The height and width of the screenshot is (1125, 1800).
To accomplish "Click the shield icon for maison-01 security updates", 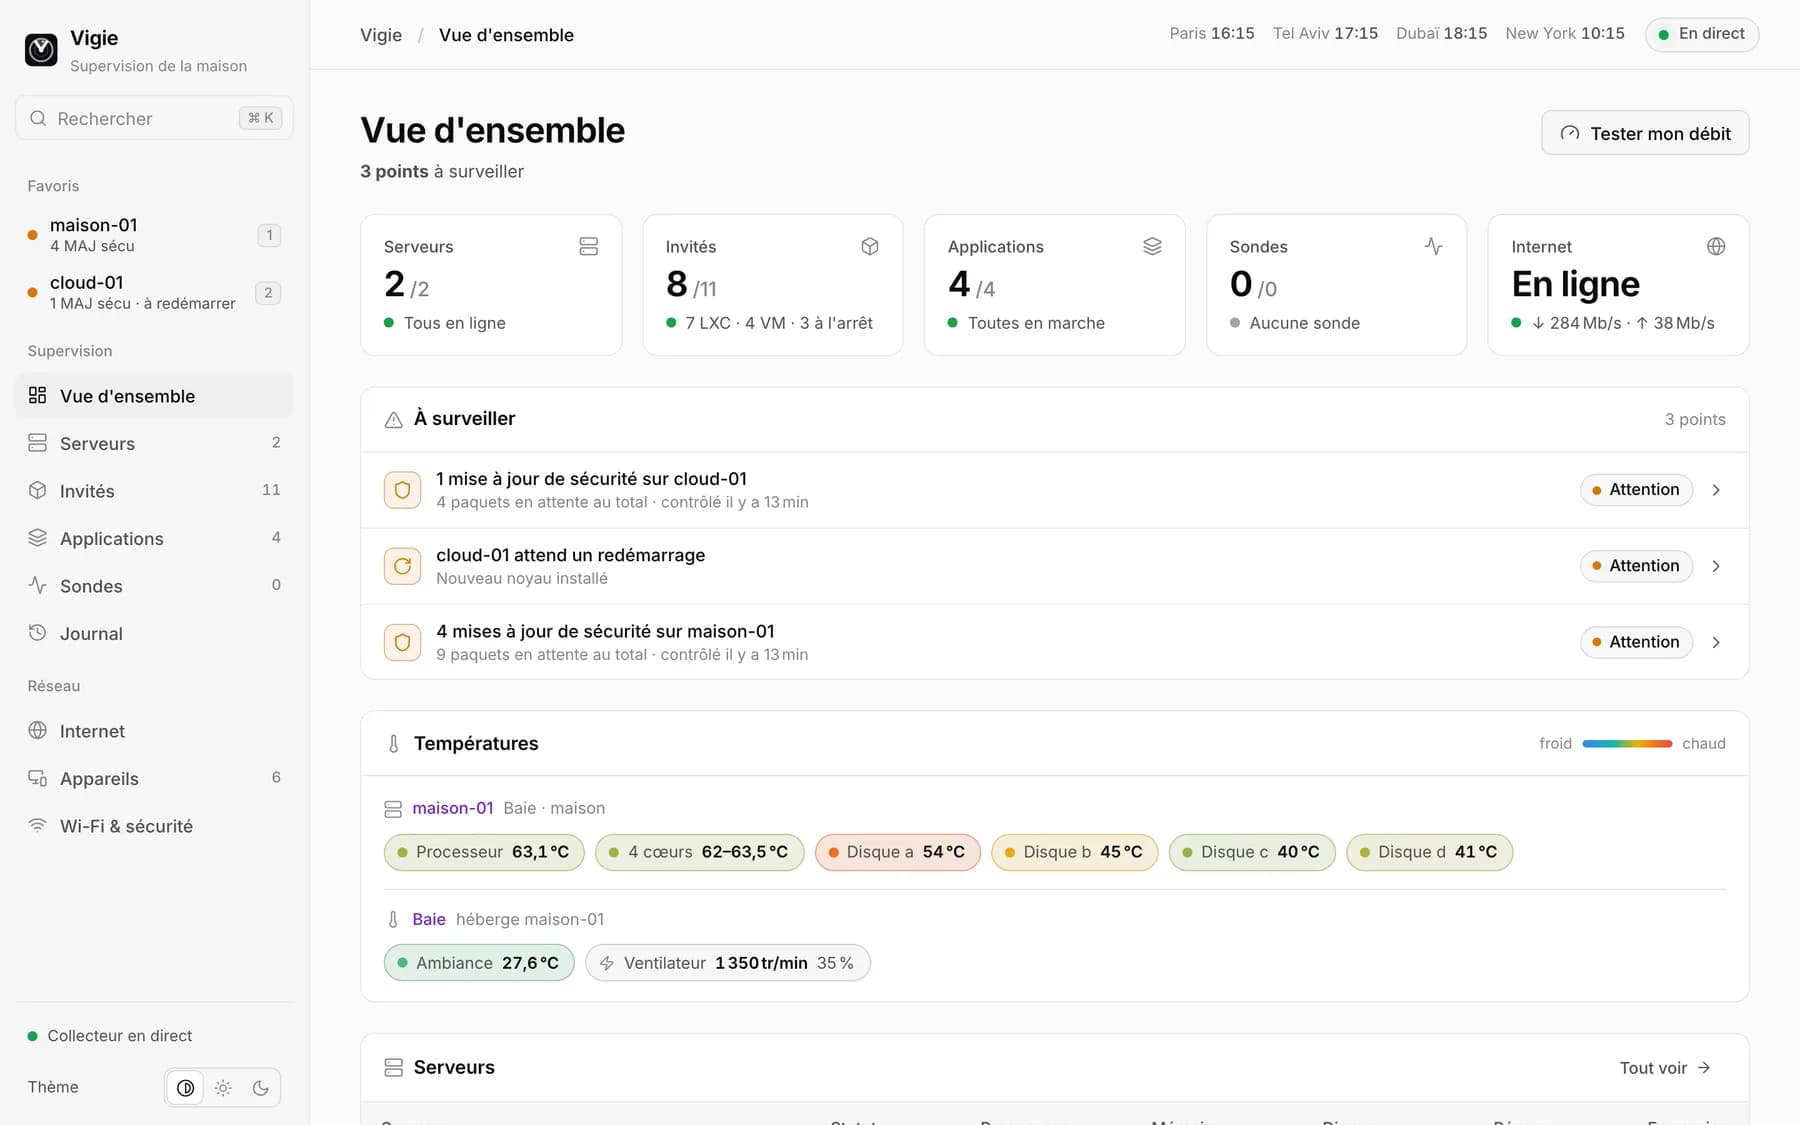I will [402, 642].
